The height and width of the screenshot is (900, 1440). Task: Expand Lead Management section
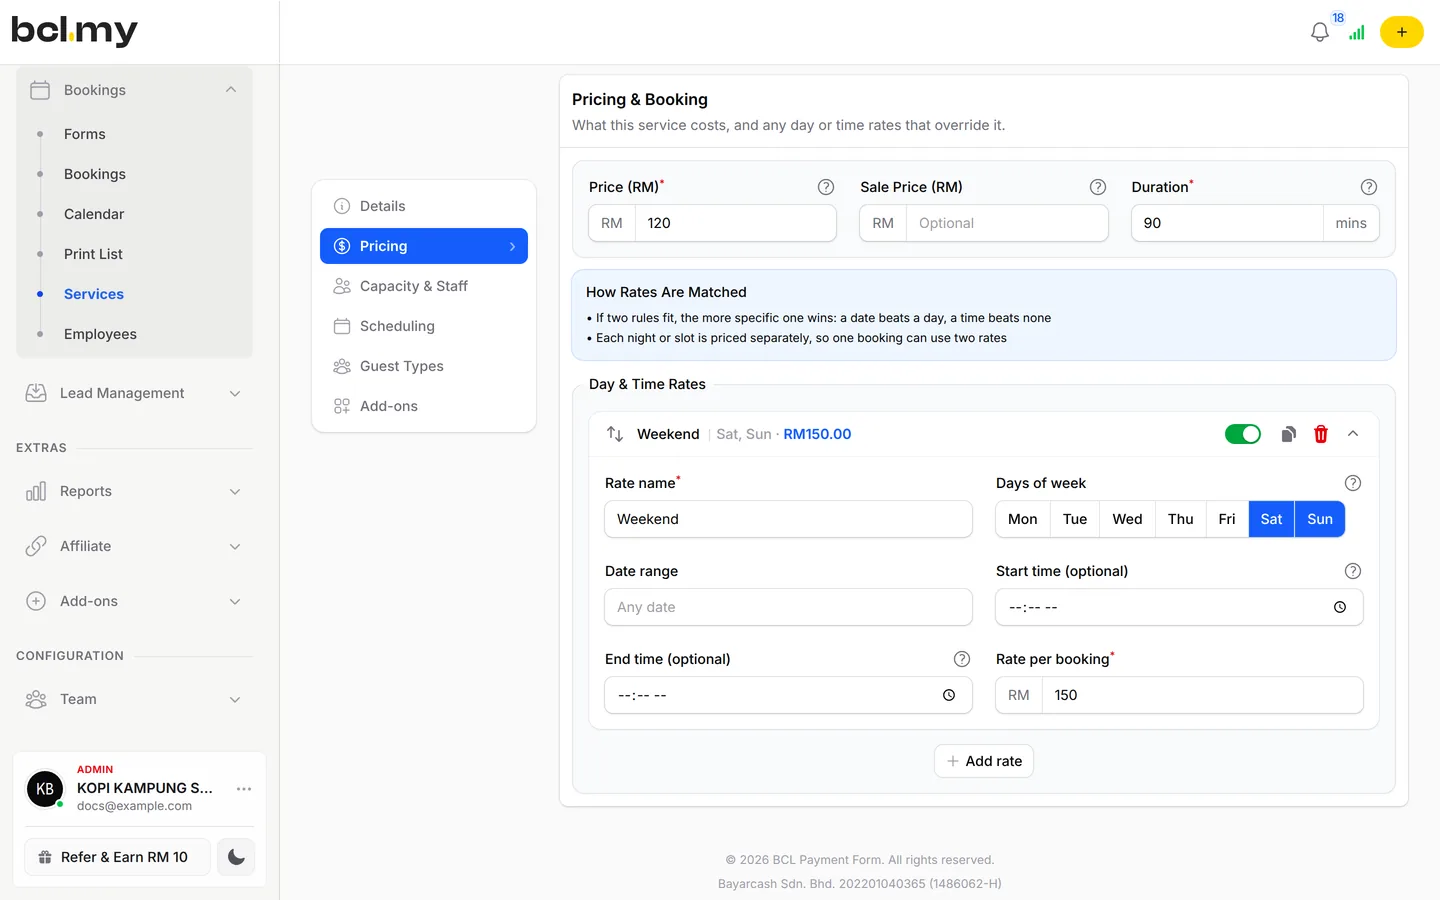(135, 393)
